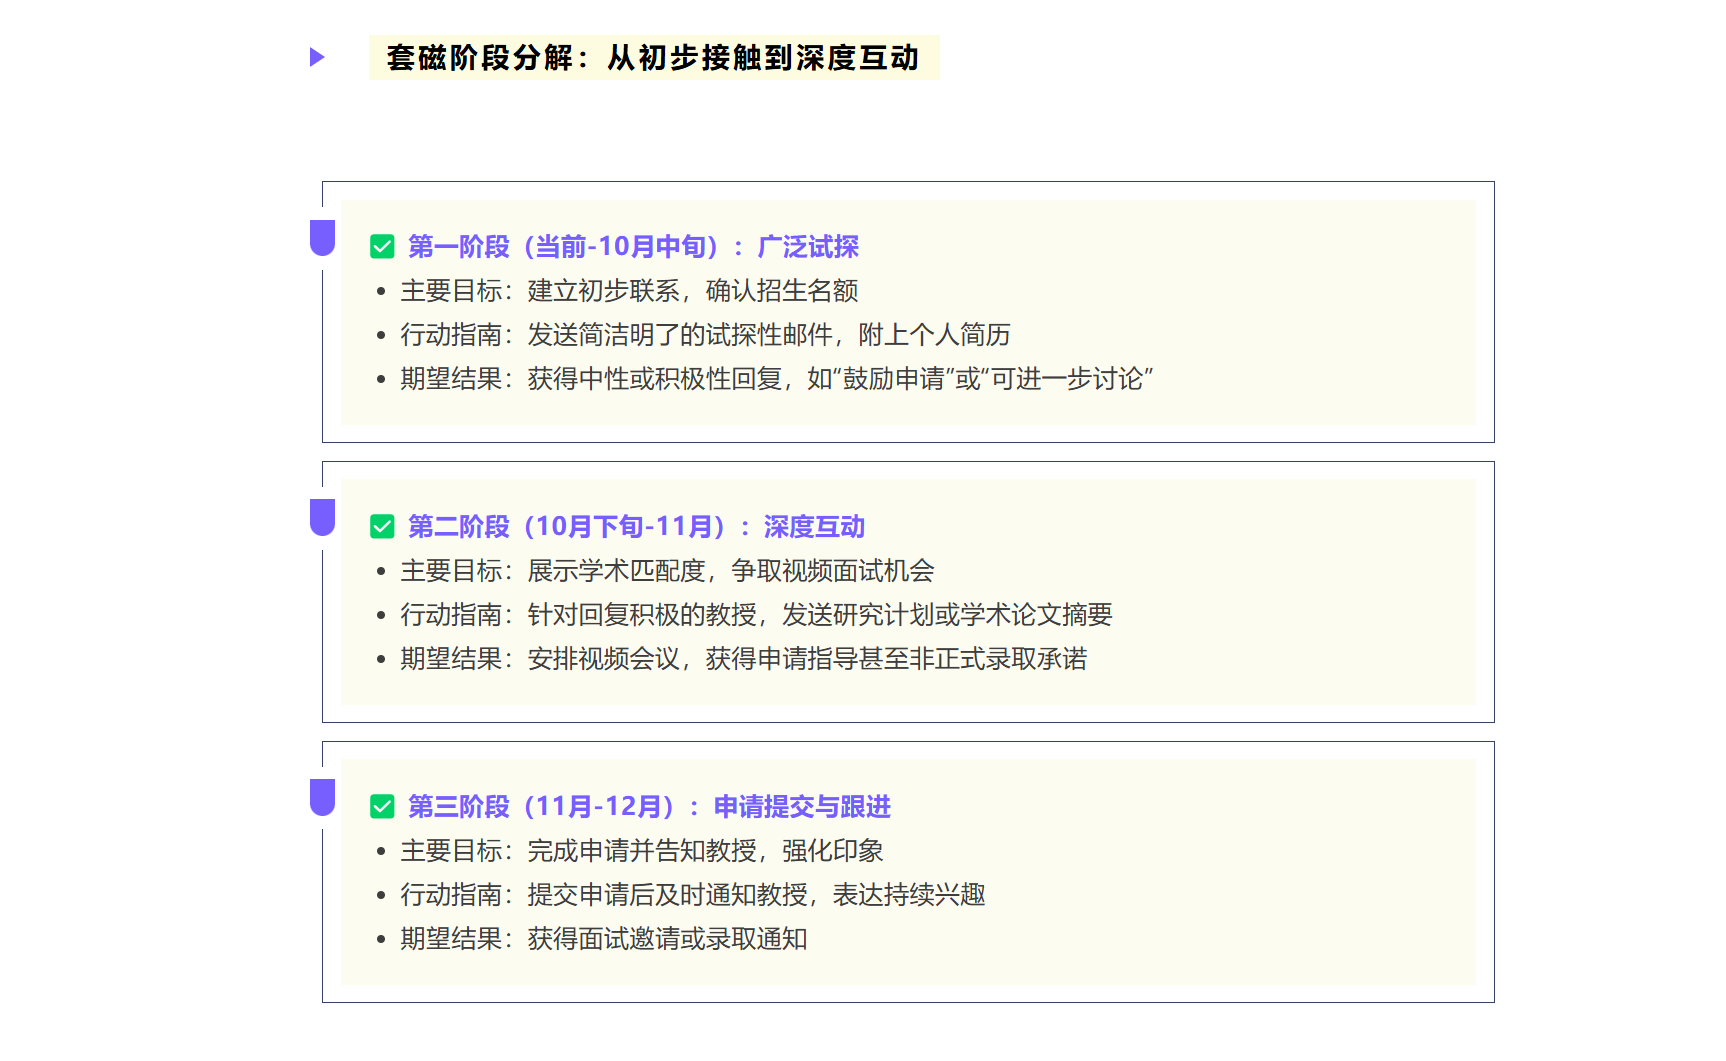Click the highlighted title 套磁阶段分解：从初步接触到深度互动
The height and width of the screenshot is (1061, 1726).
pyautogui.click(x=653, y=57)
